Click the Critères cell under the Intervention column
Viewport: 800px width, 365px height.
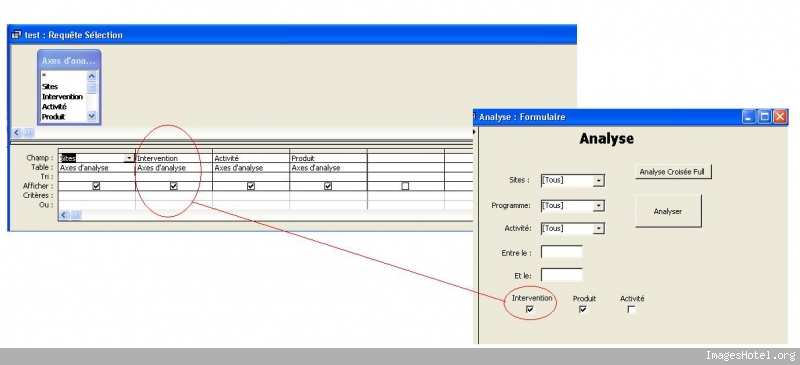[x=173, y=196]
